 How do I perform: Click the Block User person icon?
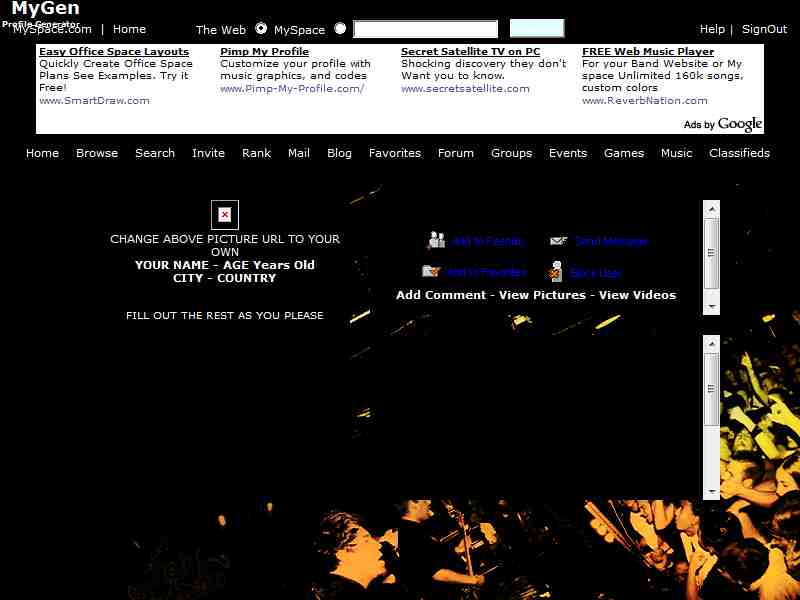click(556, 271)
